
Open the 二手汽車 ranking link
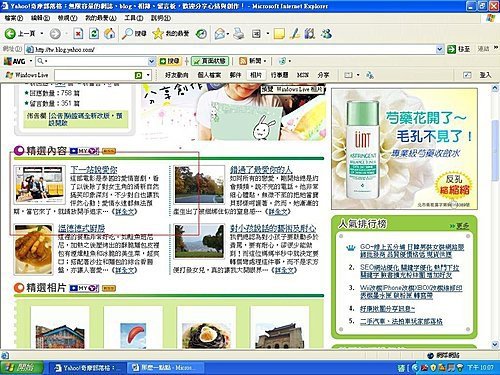click(x=401, y=321)
